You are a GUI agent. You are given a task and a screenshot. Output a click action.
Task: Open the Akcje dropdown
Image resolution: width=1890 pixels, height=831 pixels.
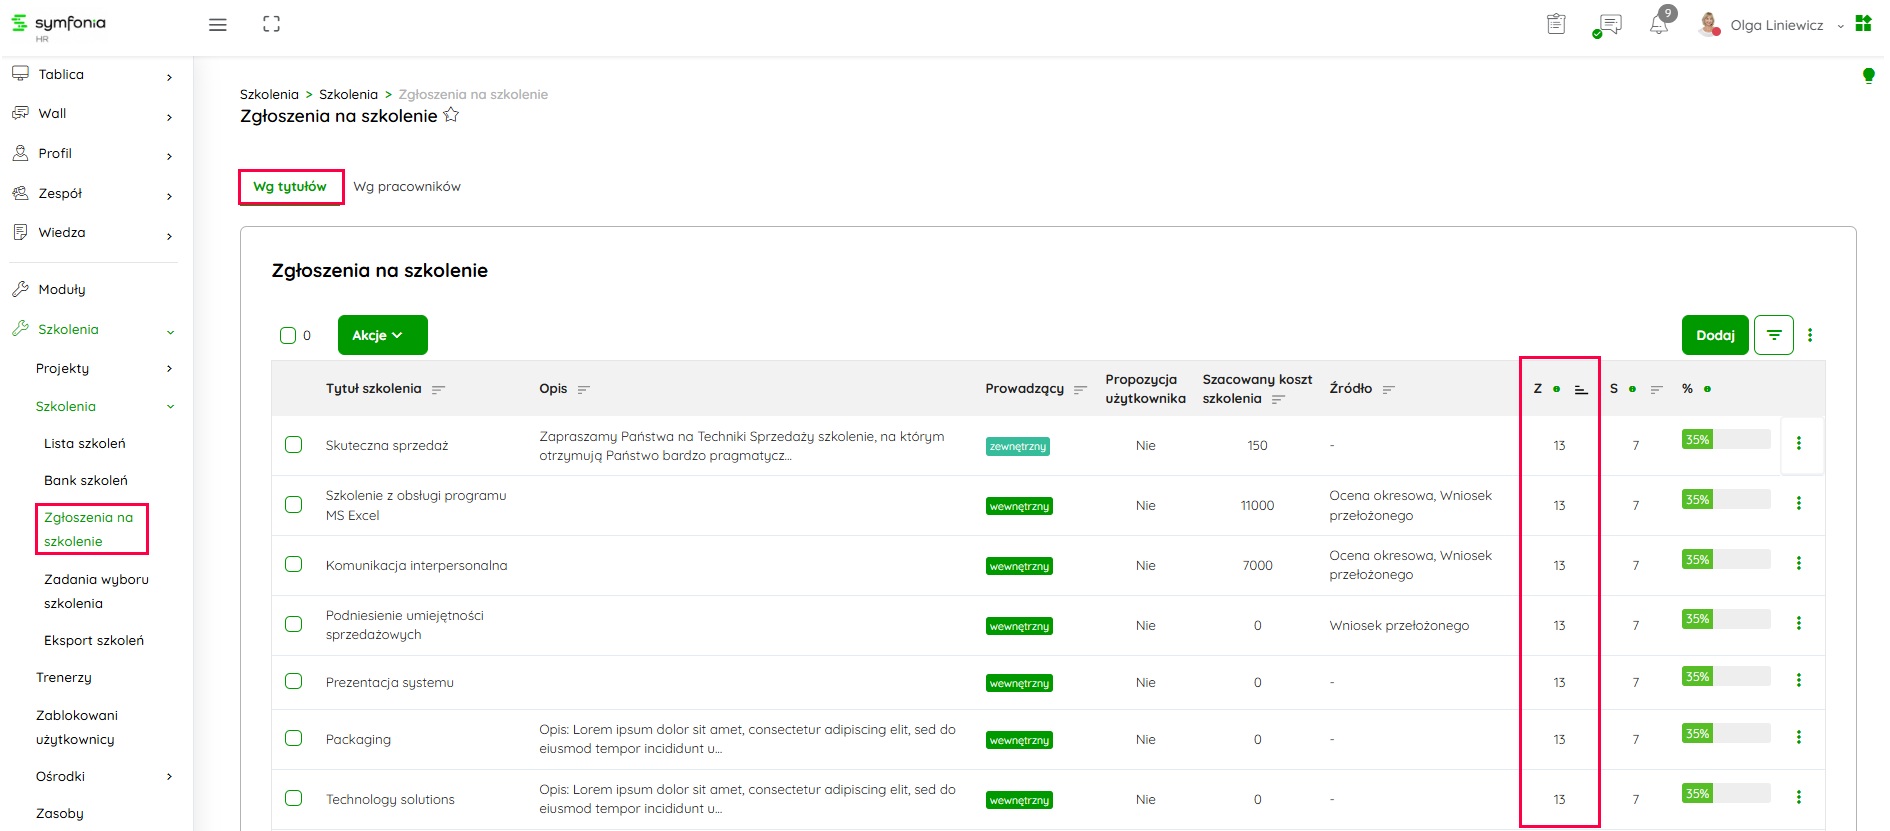382,335
